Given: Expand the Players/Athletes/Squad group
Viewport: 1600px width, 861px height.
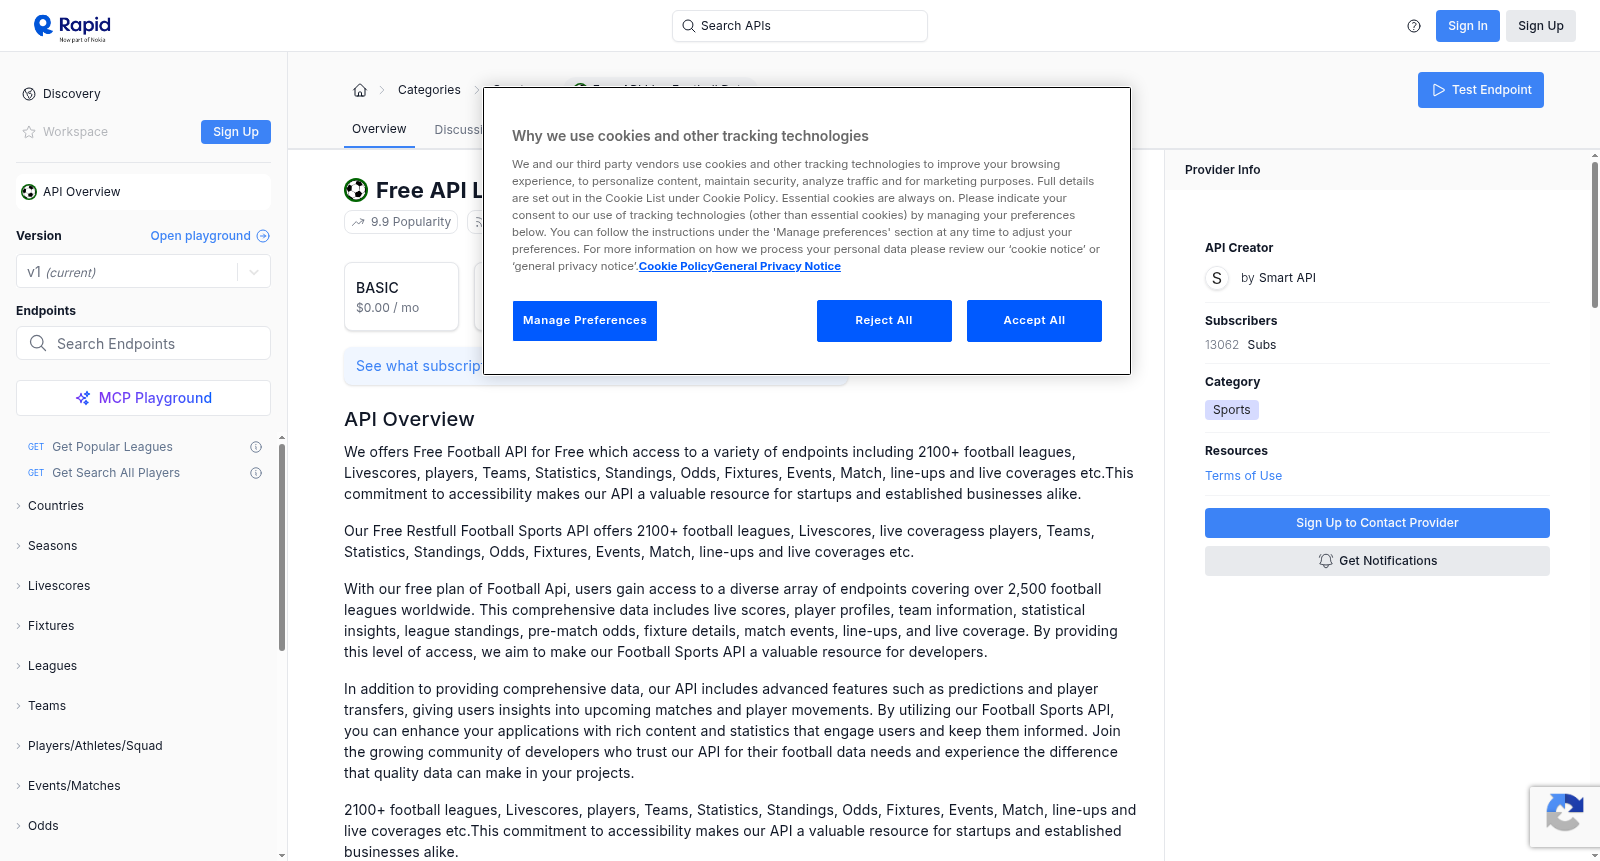Looking at the screenshot, I should click(95, 746).
